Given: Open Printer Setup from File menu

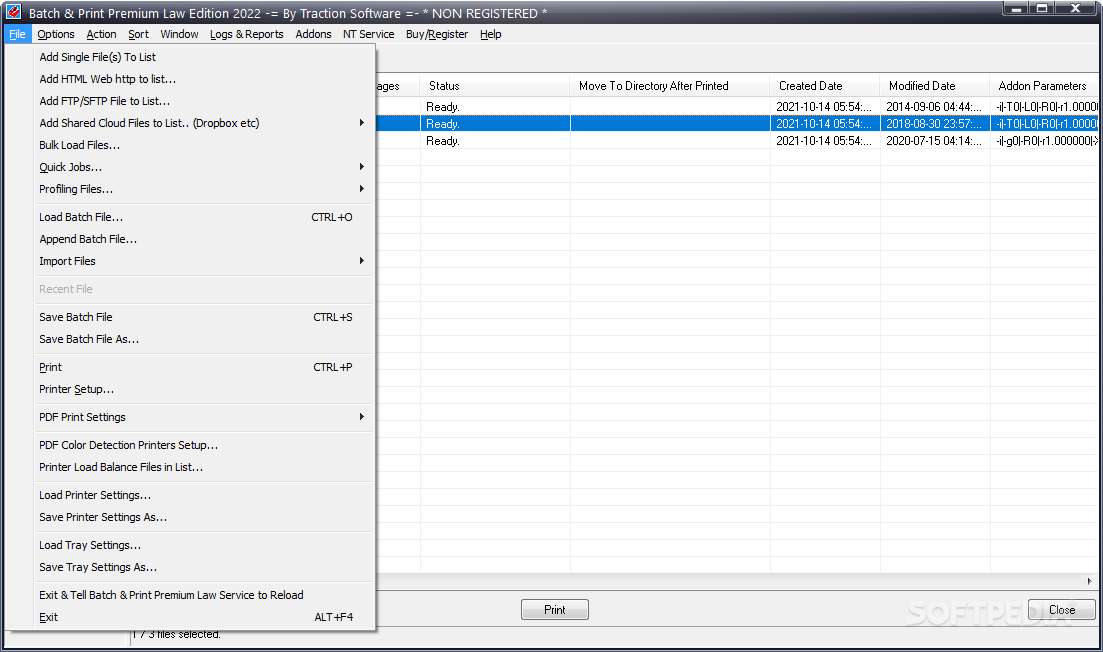Looking at the screenshot, I should (204, 388).
